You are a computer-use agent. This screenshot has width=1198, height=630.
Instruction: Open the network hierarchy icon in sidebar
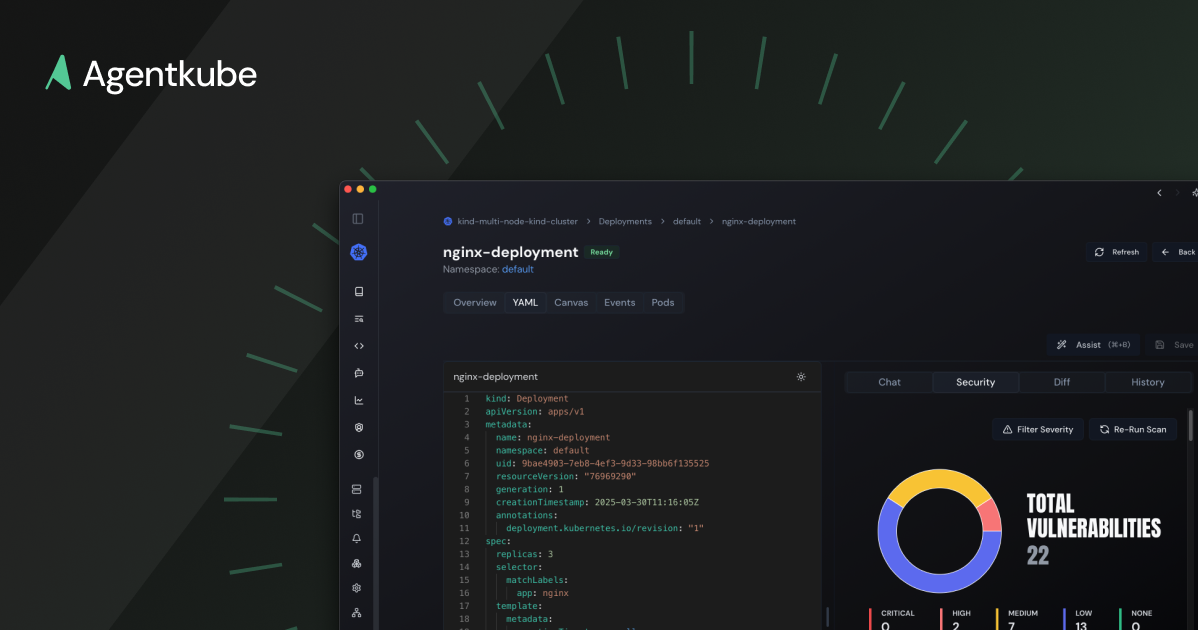[356, 612]
